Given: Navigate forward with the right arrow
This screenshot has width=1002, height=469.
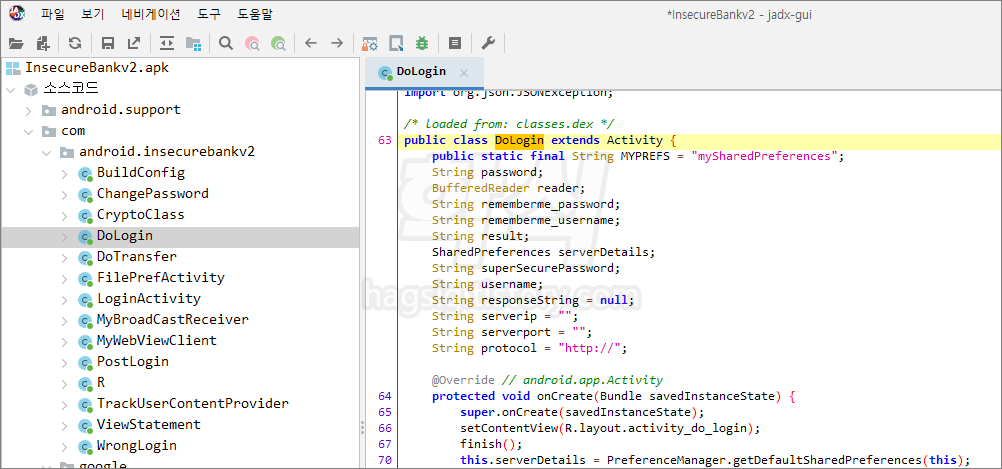Looking at the screenshot, I should point(337,43).
